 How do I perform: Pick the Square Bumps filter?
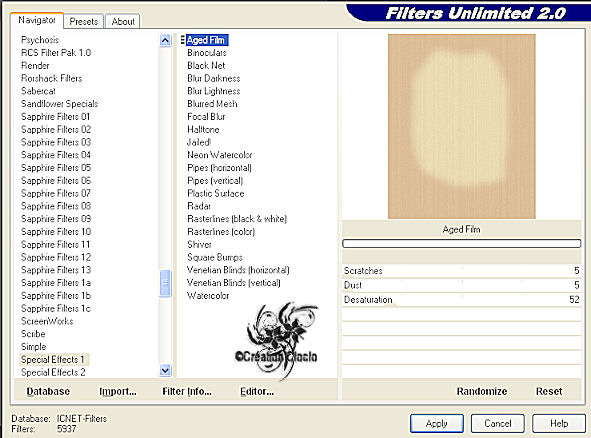[215, 257]
